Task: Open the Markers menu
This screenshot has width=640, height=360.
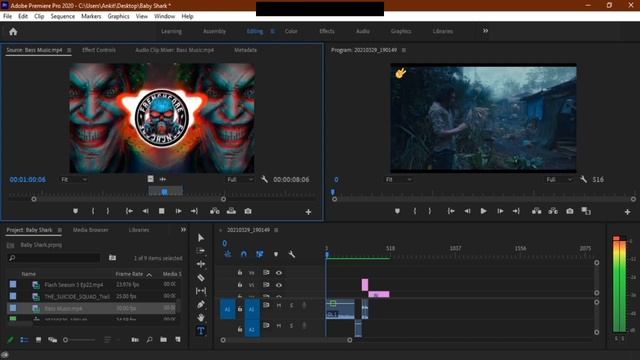Action: 91,16
